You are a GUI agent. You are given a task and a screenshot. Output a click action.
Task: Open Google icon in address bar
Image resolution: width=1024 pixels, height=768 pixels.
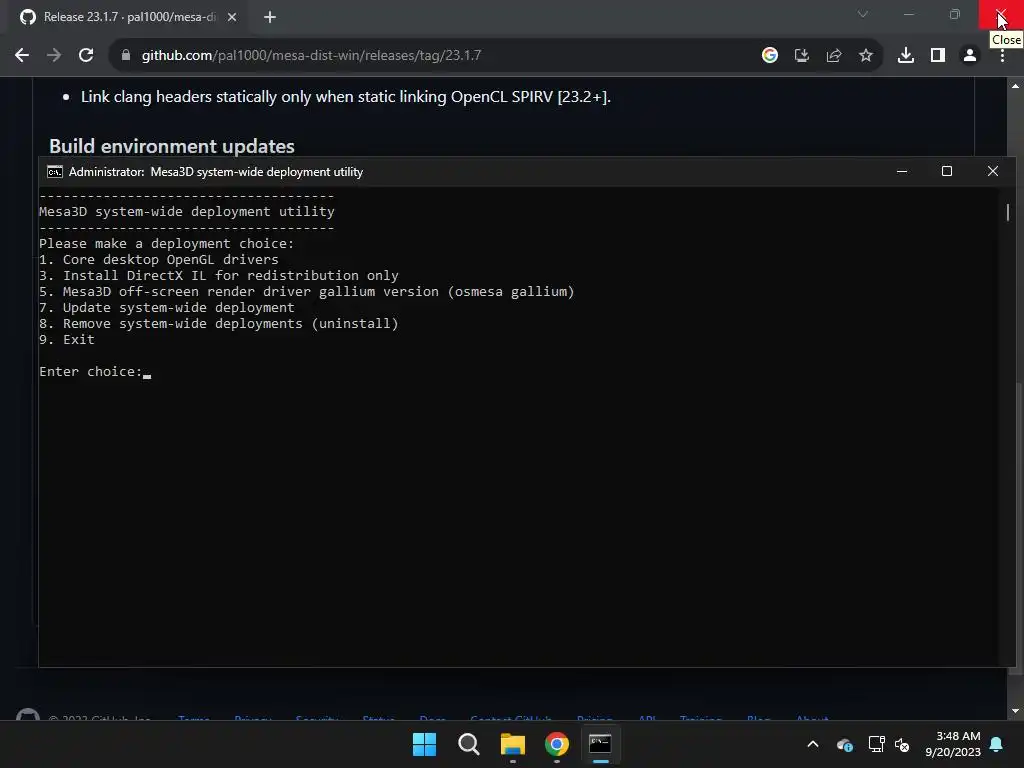770,56
